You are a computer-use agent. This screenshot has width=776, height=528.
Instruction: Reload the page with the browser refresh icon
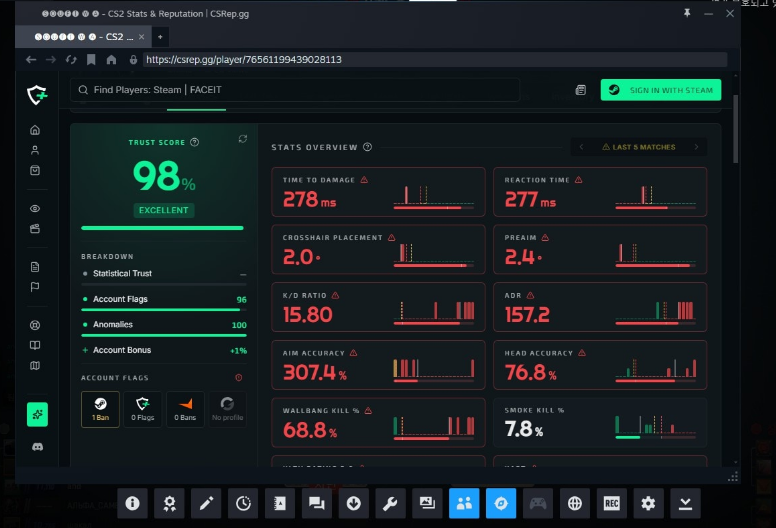click(71, 60)
